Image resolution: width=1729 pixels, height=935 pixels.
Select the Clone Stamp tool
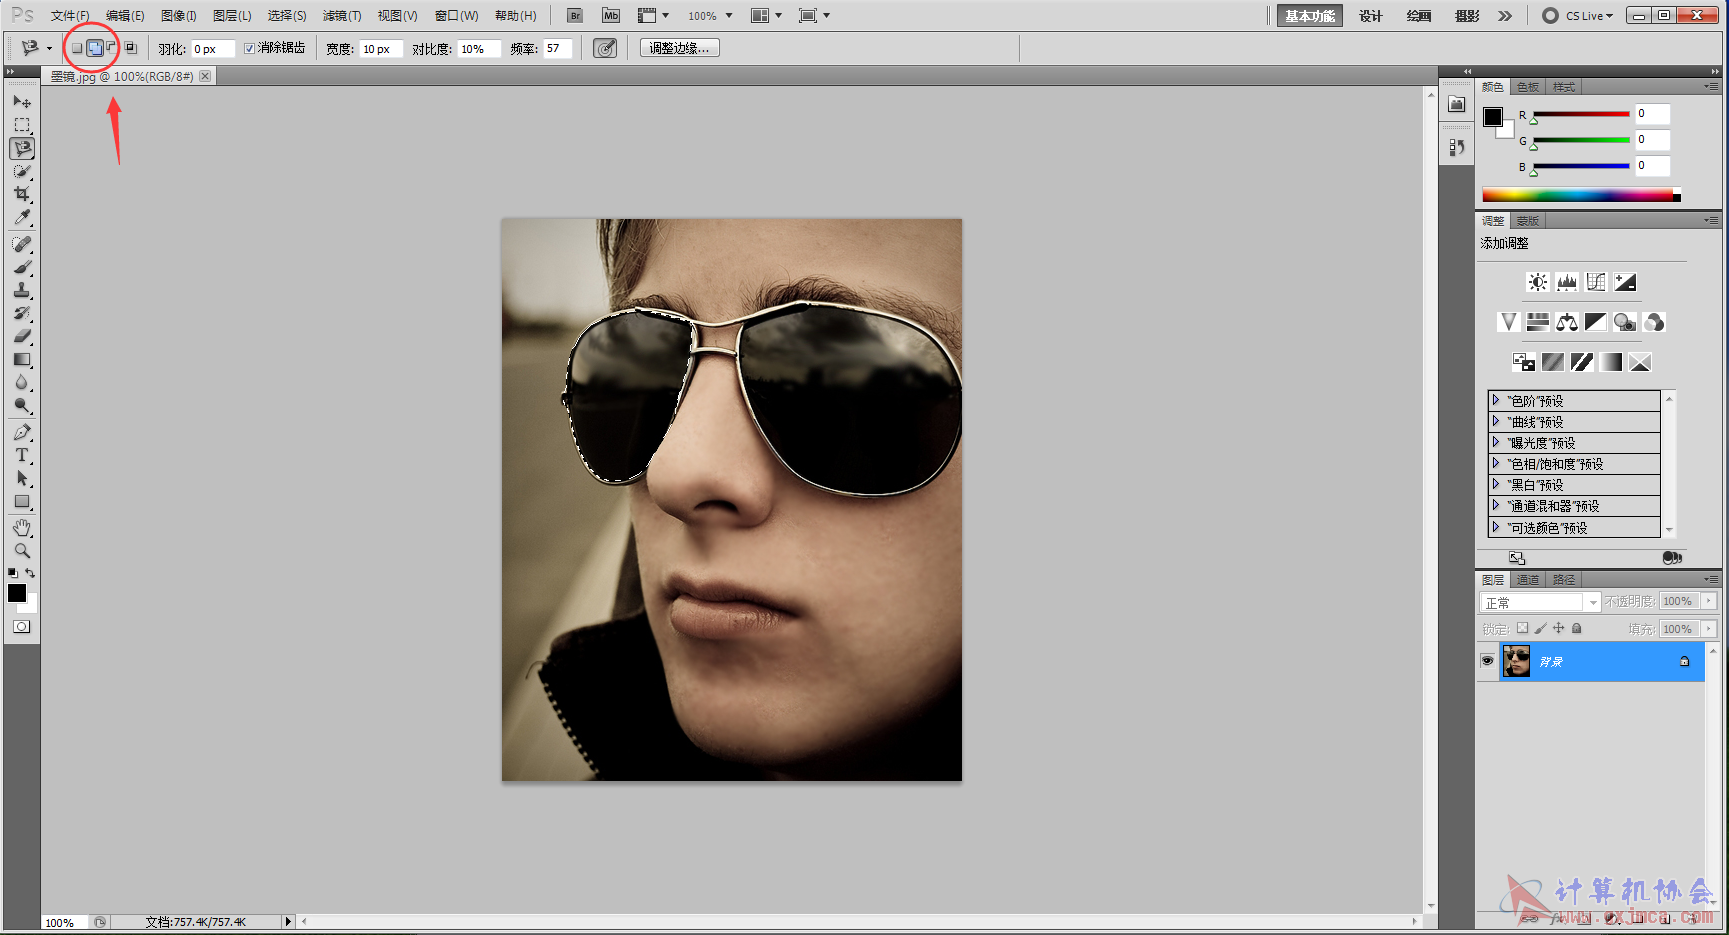21,290
